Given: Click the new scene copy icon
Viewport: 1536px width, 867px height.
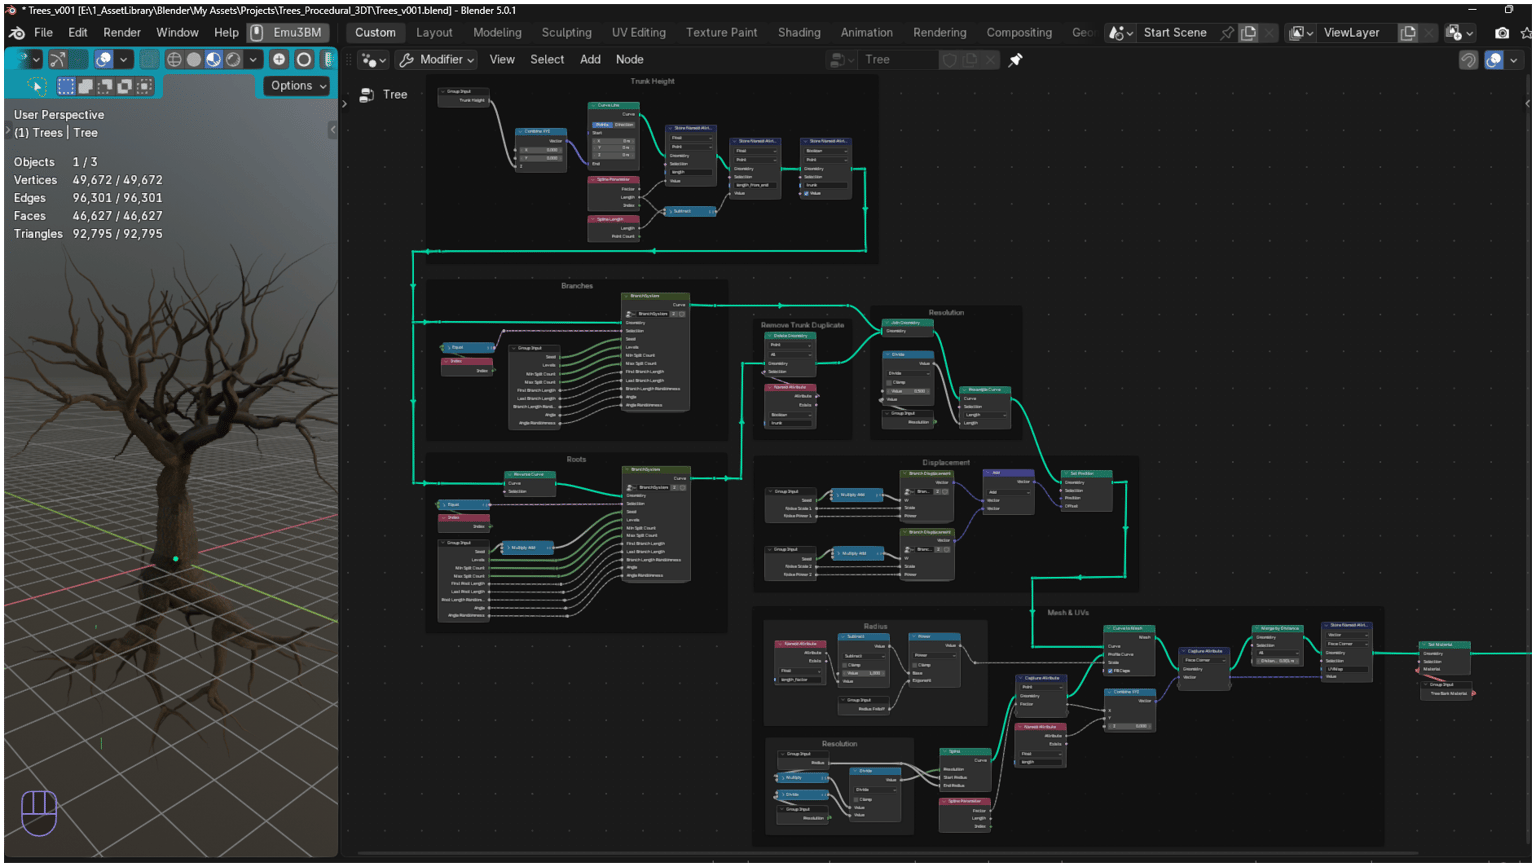Looking at the screenshot, I should click(1249, 33).
